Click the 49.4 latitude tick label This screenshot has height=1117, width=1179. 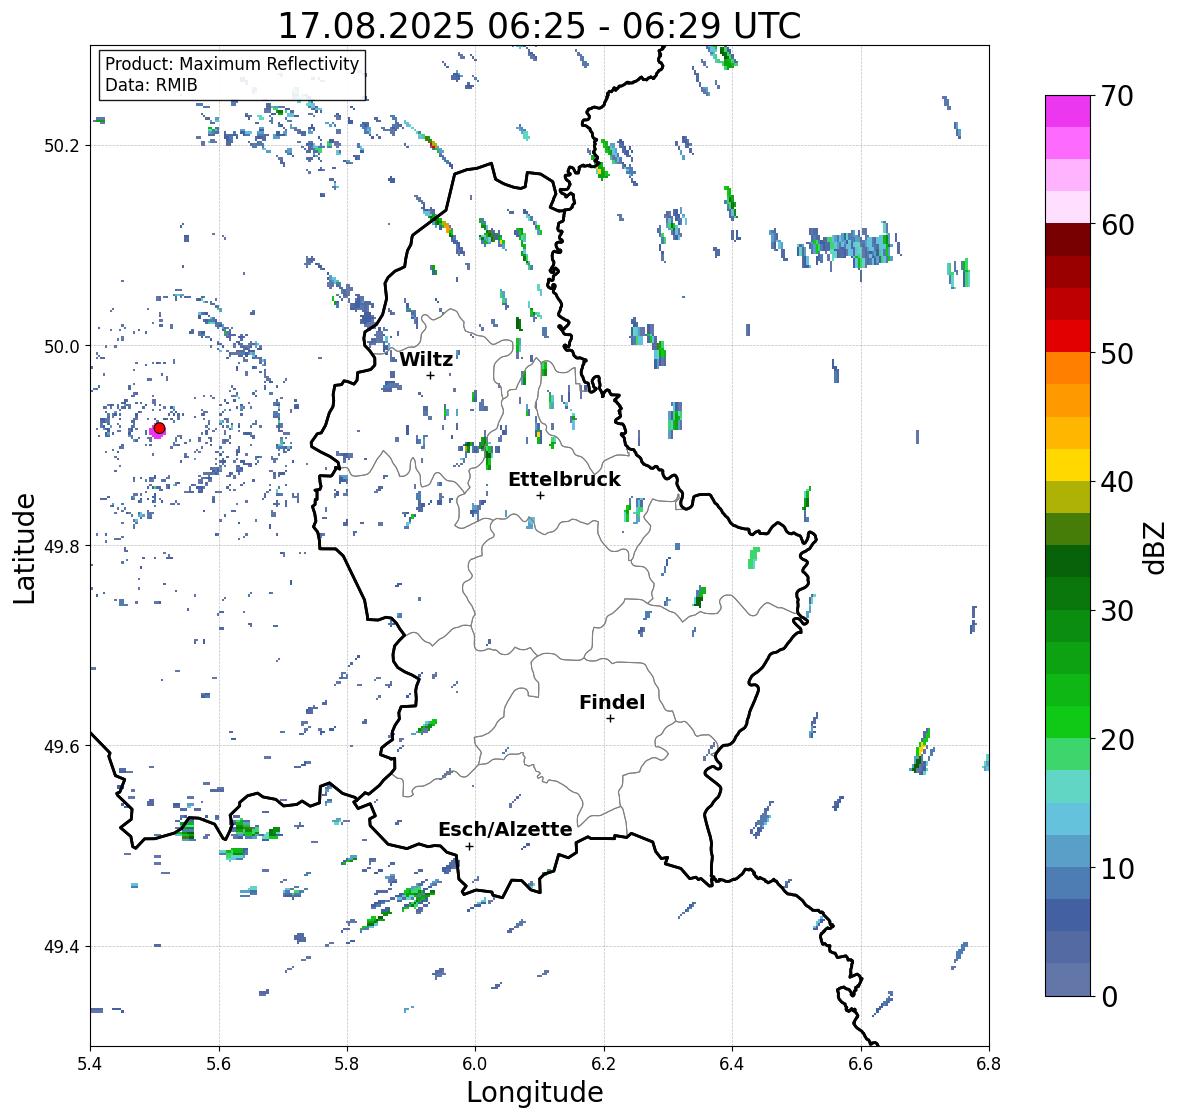[62, 947]
